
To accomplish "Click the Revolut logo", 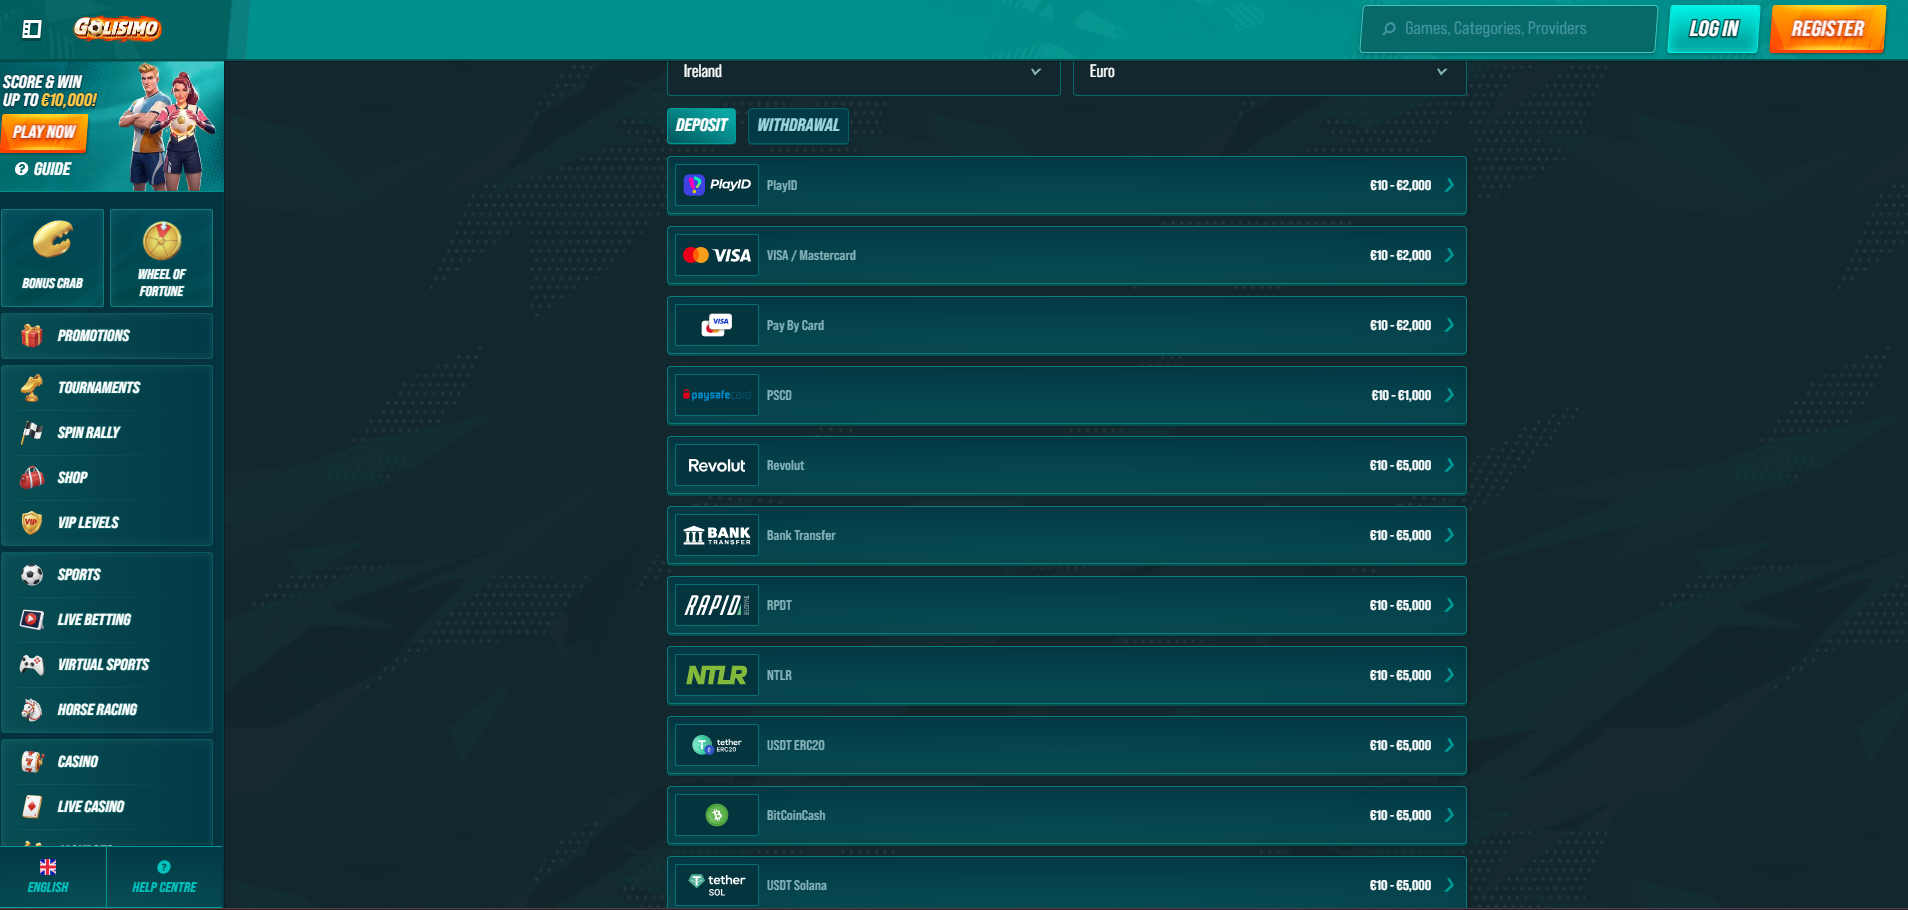I will pyautogui.click(x=717, y=465).
